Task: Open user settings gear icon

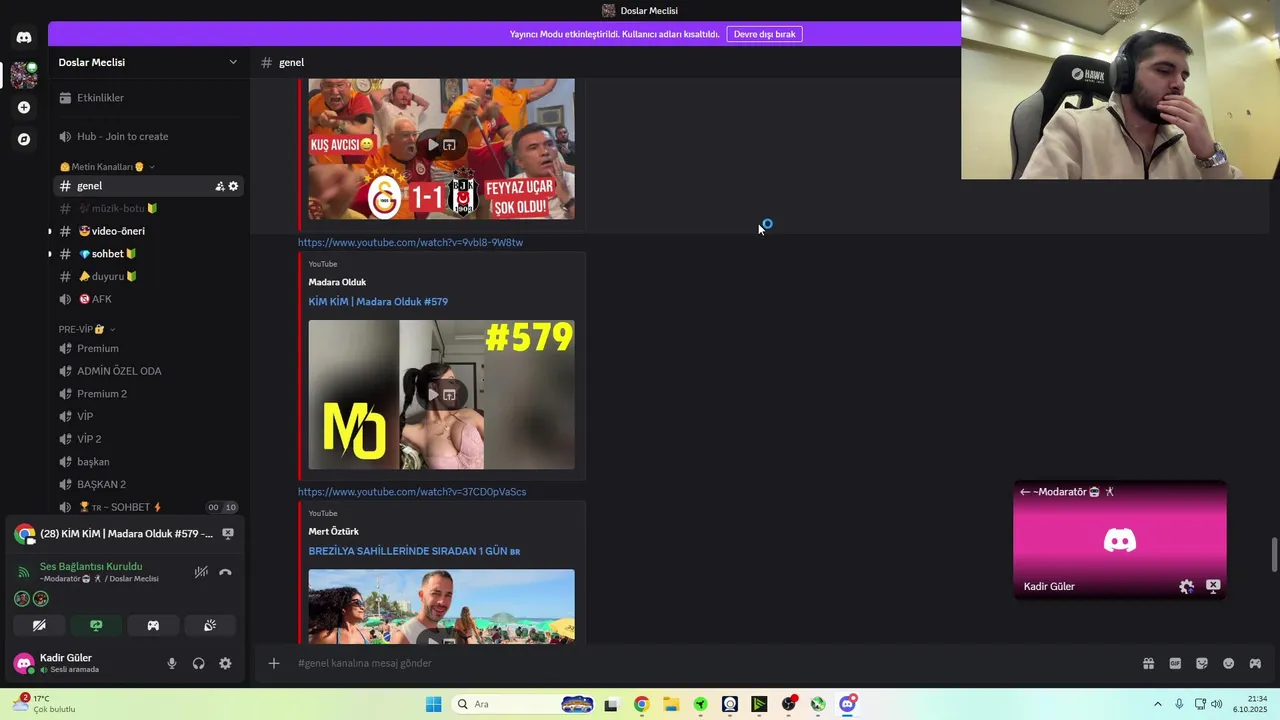Action: [225, 663]
